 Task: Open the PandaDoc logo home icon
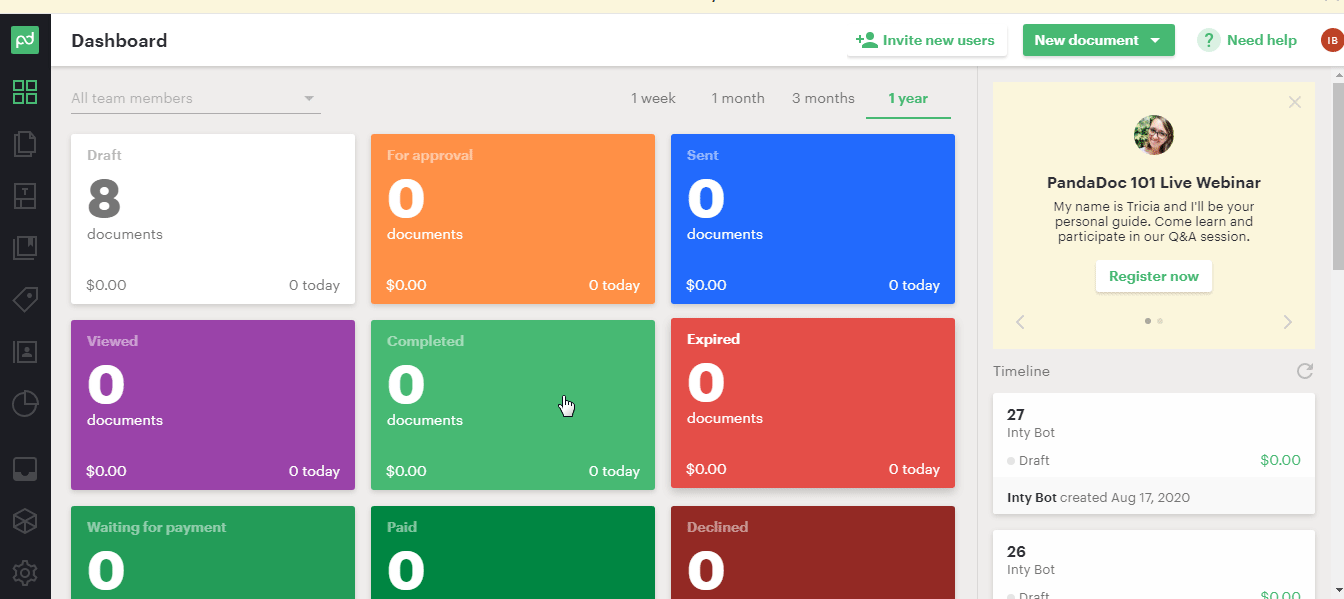coord(25,40)
